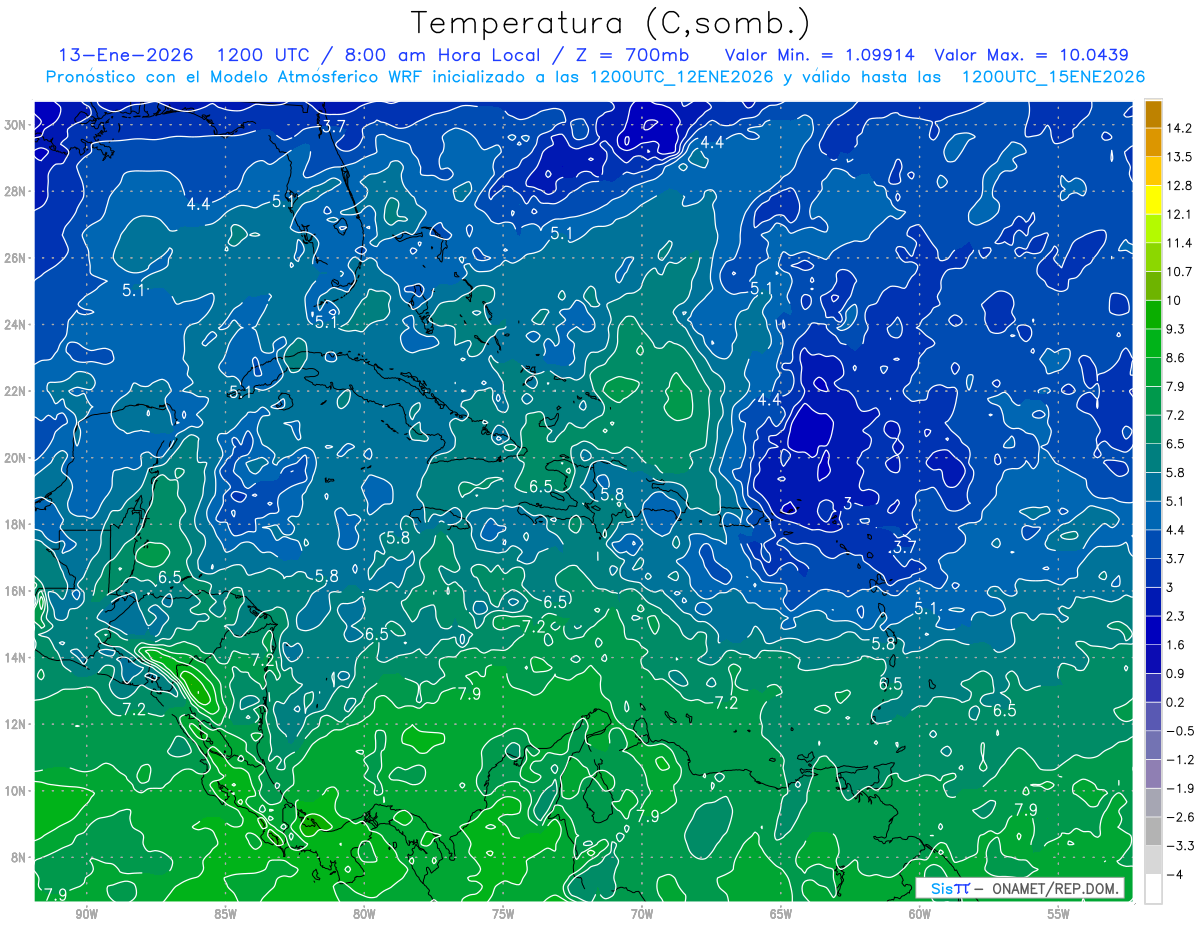The image size is (1200, 927).
Task: Click the brown-orange colorbar segment above 14.2
Action: [x=1153, y=114]
